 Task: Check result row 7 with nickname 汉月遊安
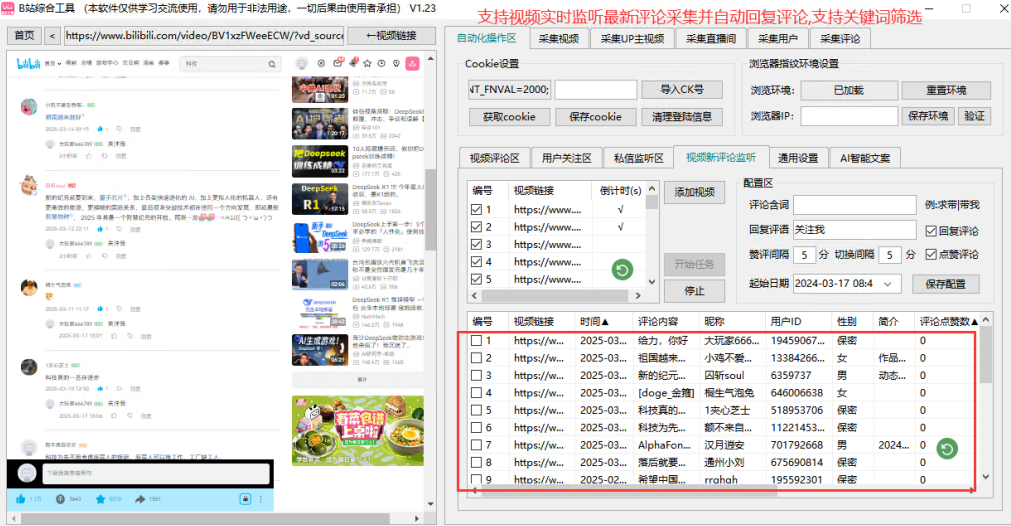point(476,445)
